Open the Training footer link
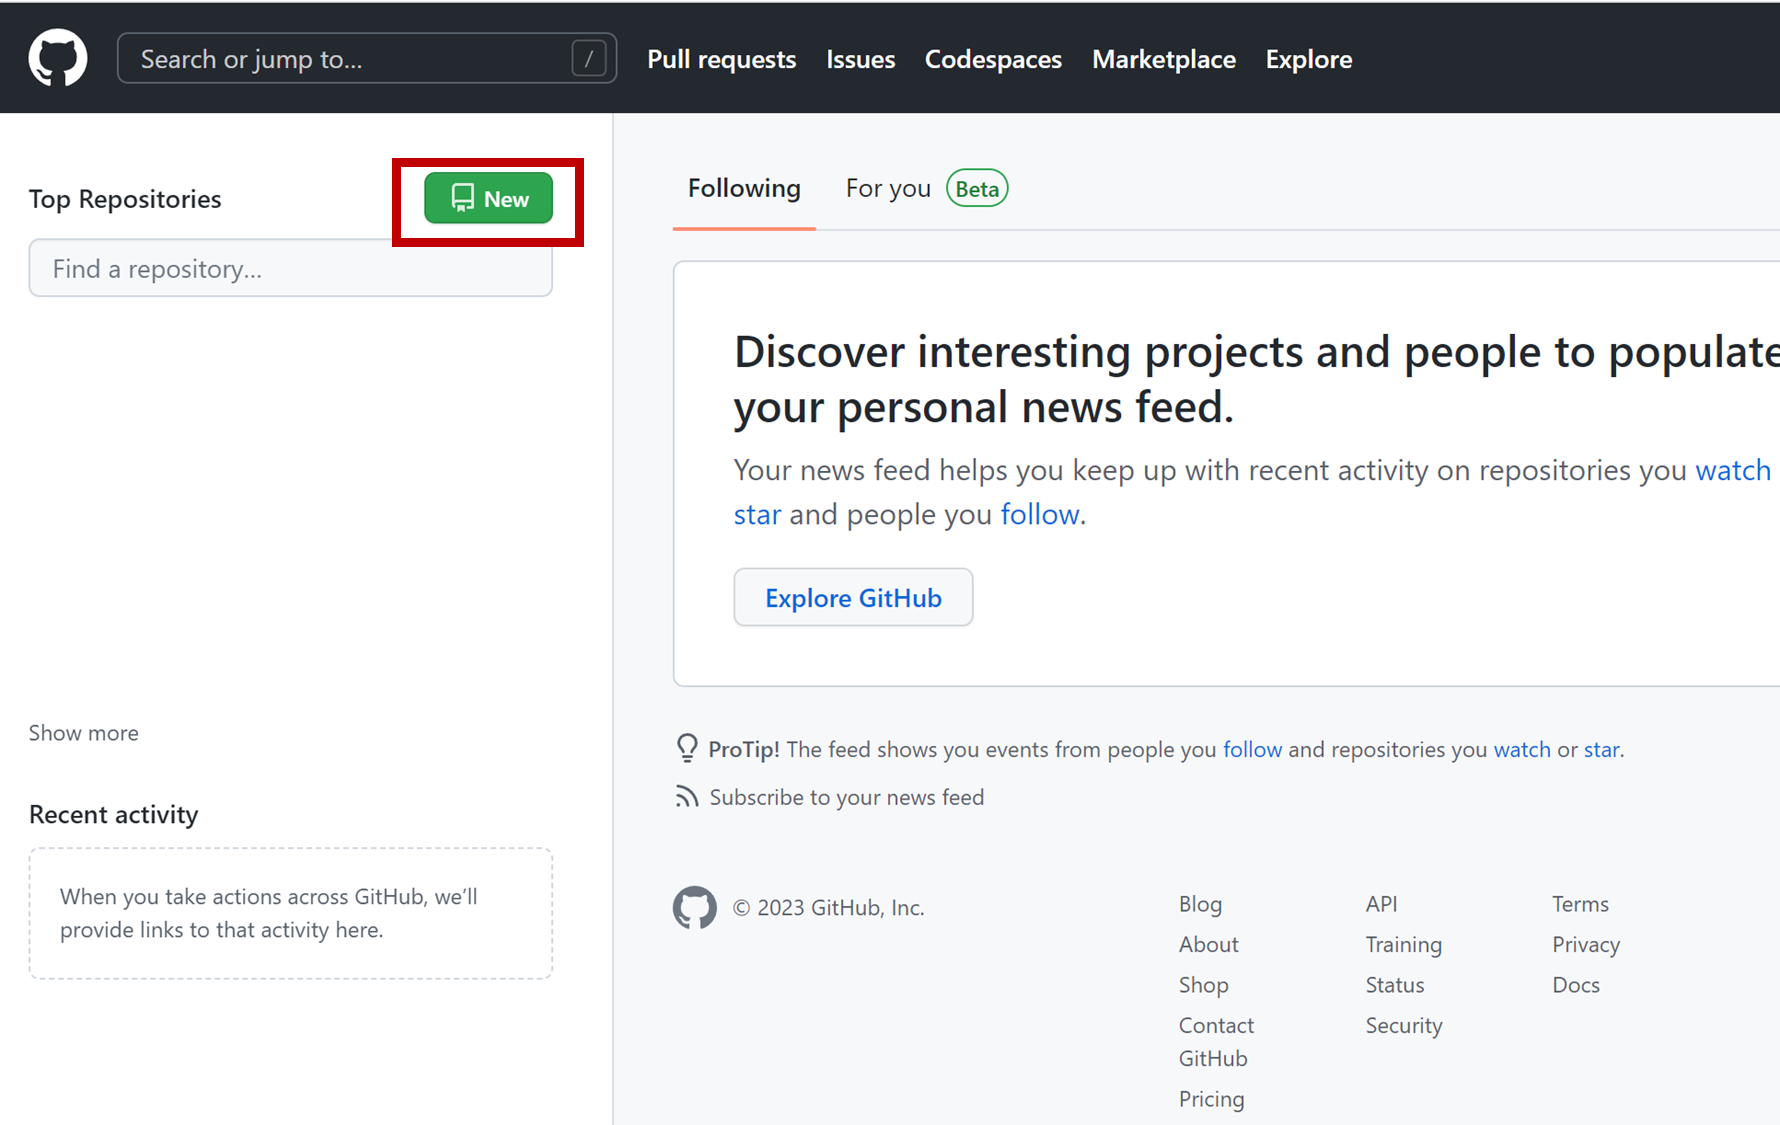 click(1404, 944)
